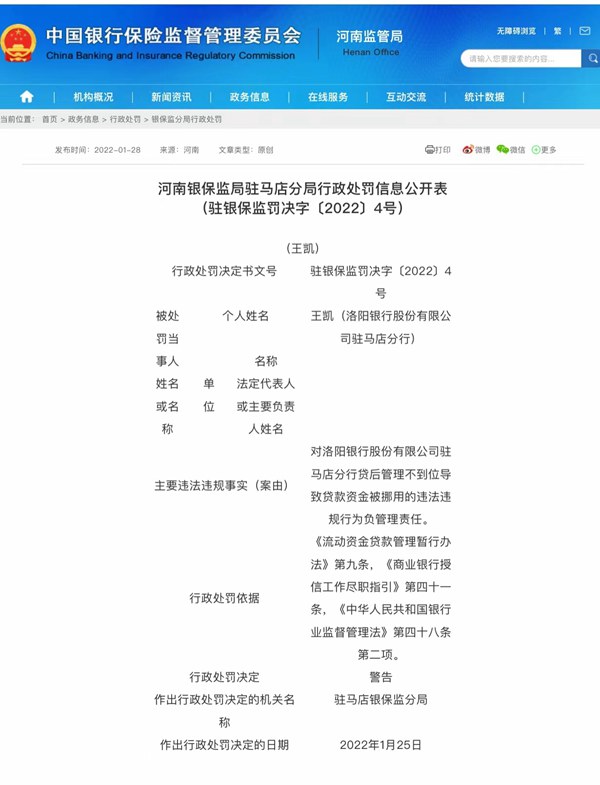Click the national emblem logo
Screen dimensions: 600x785
click(19, 42)
